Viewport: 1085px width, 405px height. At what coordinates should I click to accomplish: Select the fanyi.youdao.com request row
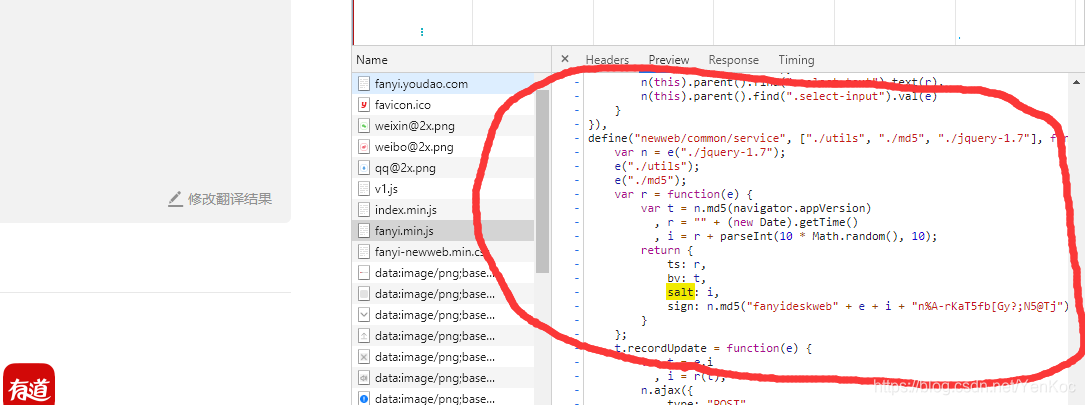point(443,84)
